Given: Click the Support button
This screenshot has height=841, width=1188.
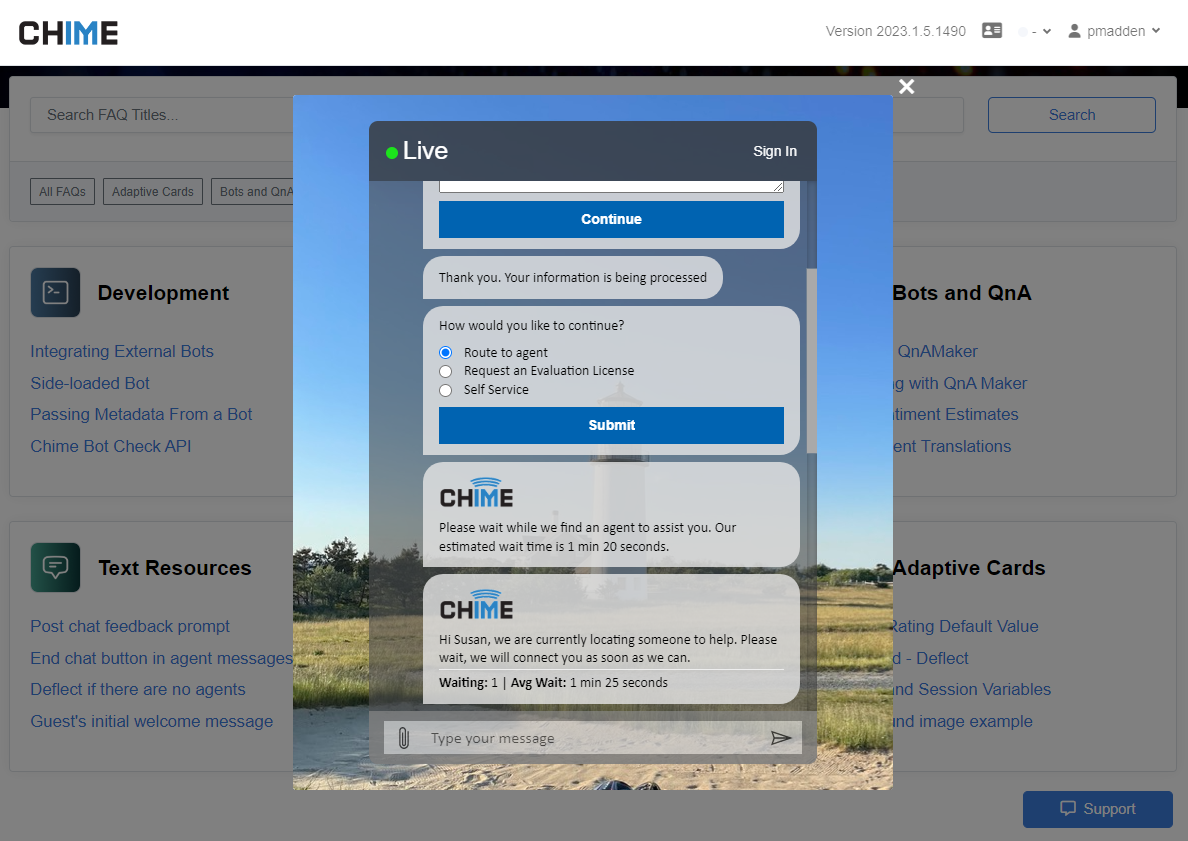Looking at the screenshot, I should pos(1098,809).
